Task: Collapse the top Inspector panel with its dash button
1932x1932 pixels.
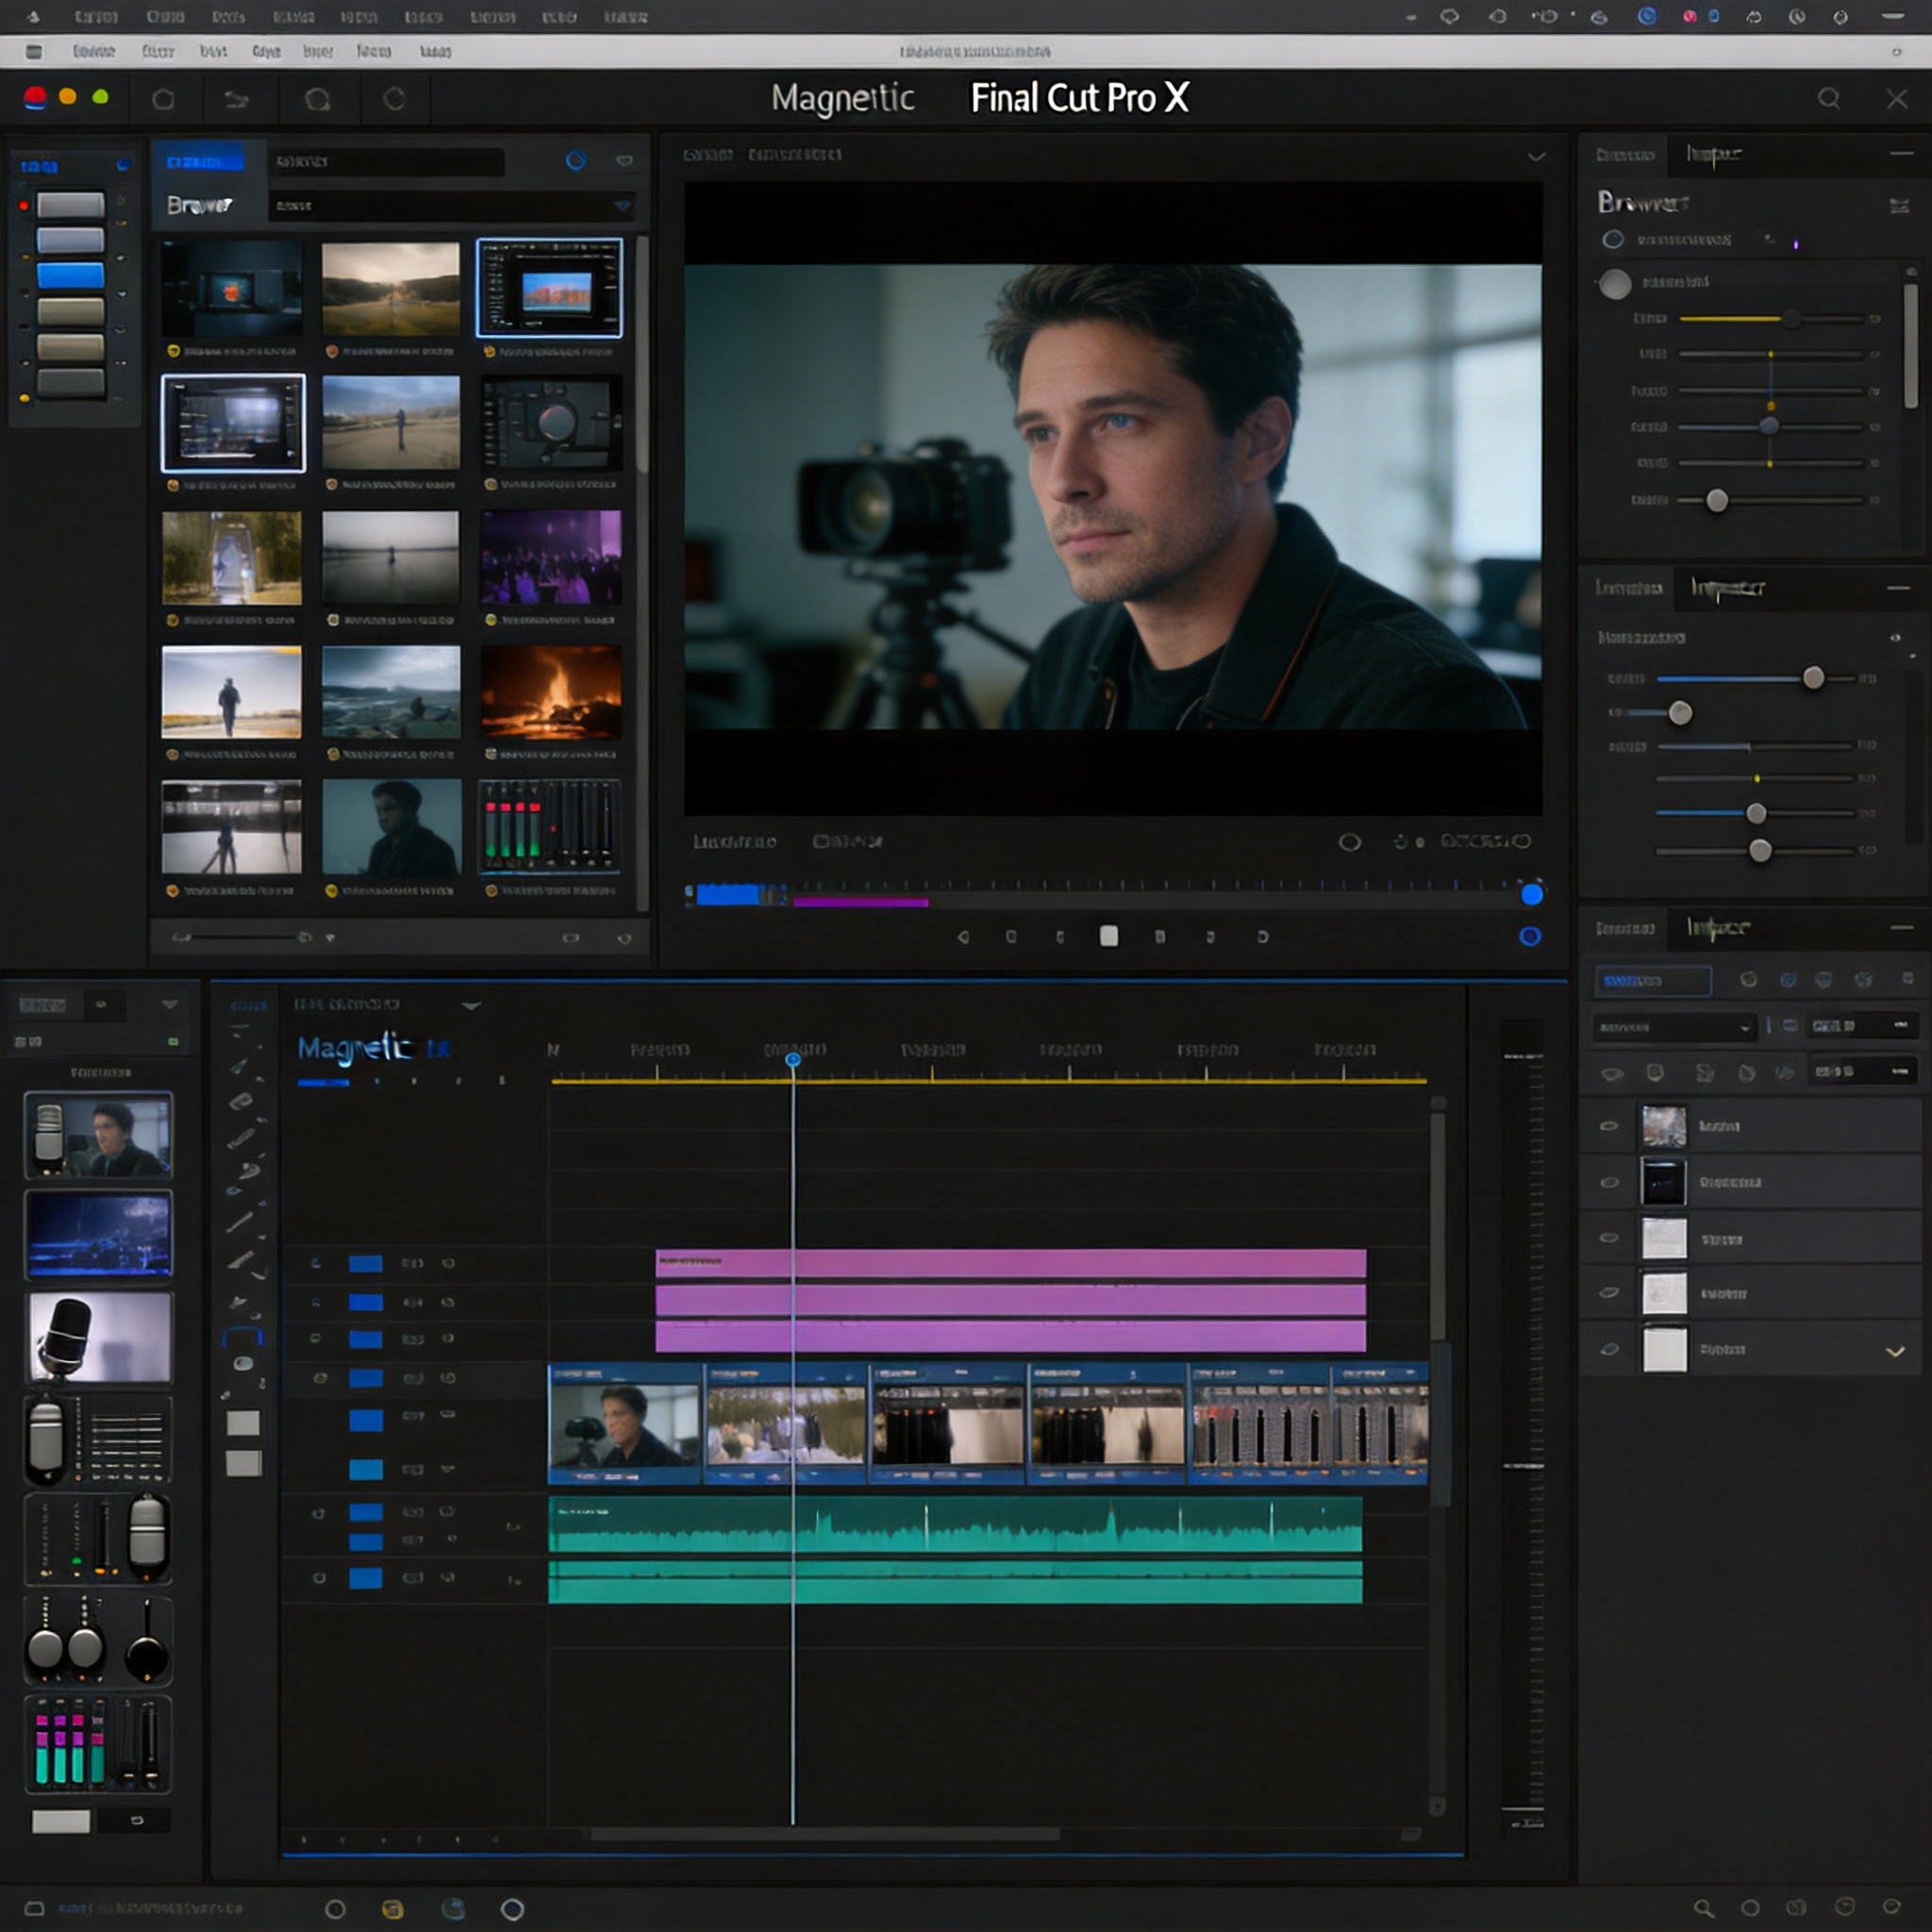Action: click(x=1901, y=153)
